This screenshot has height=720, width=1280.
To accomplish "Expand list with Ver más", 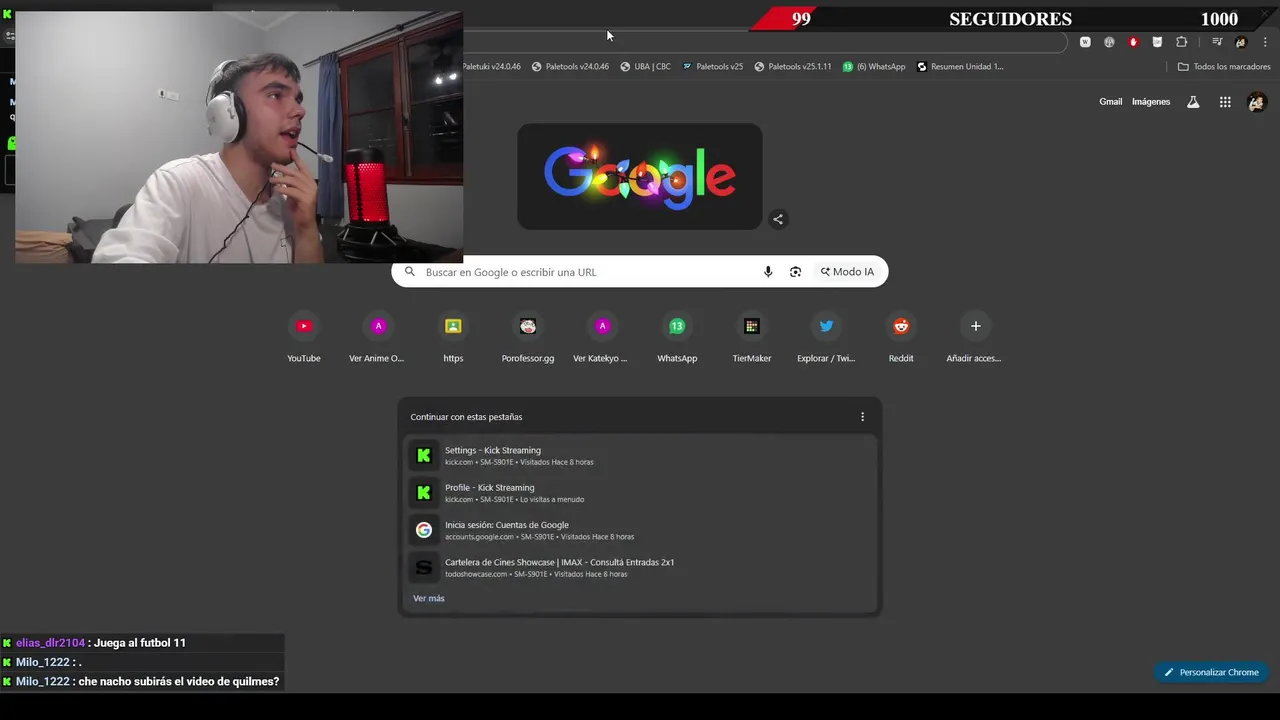I will 429,598.
